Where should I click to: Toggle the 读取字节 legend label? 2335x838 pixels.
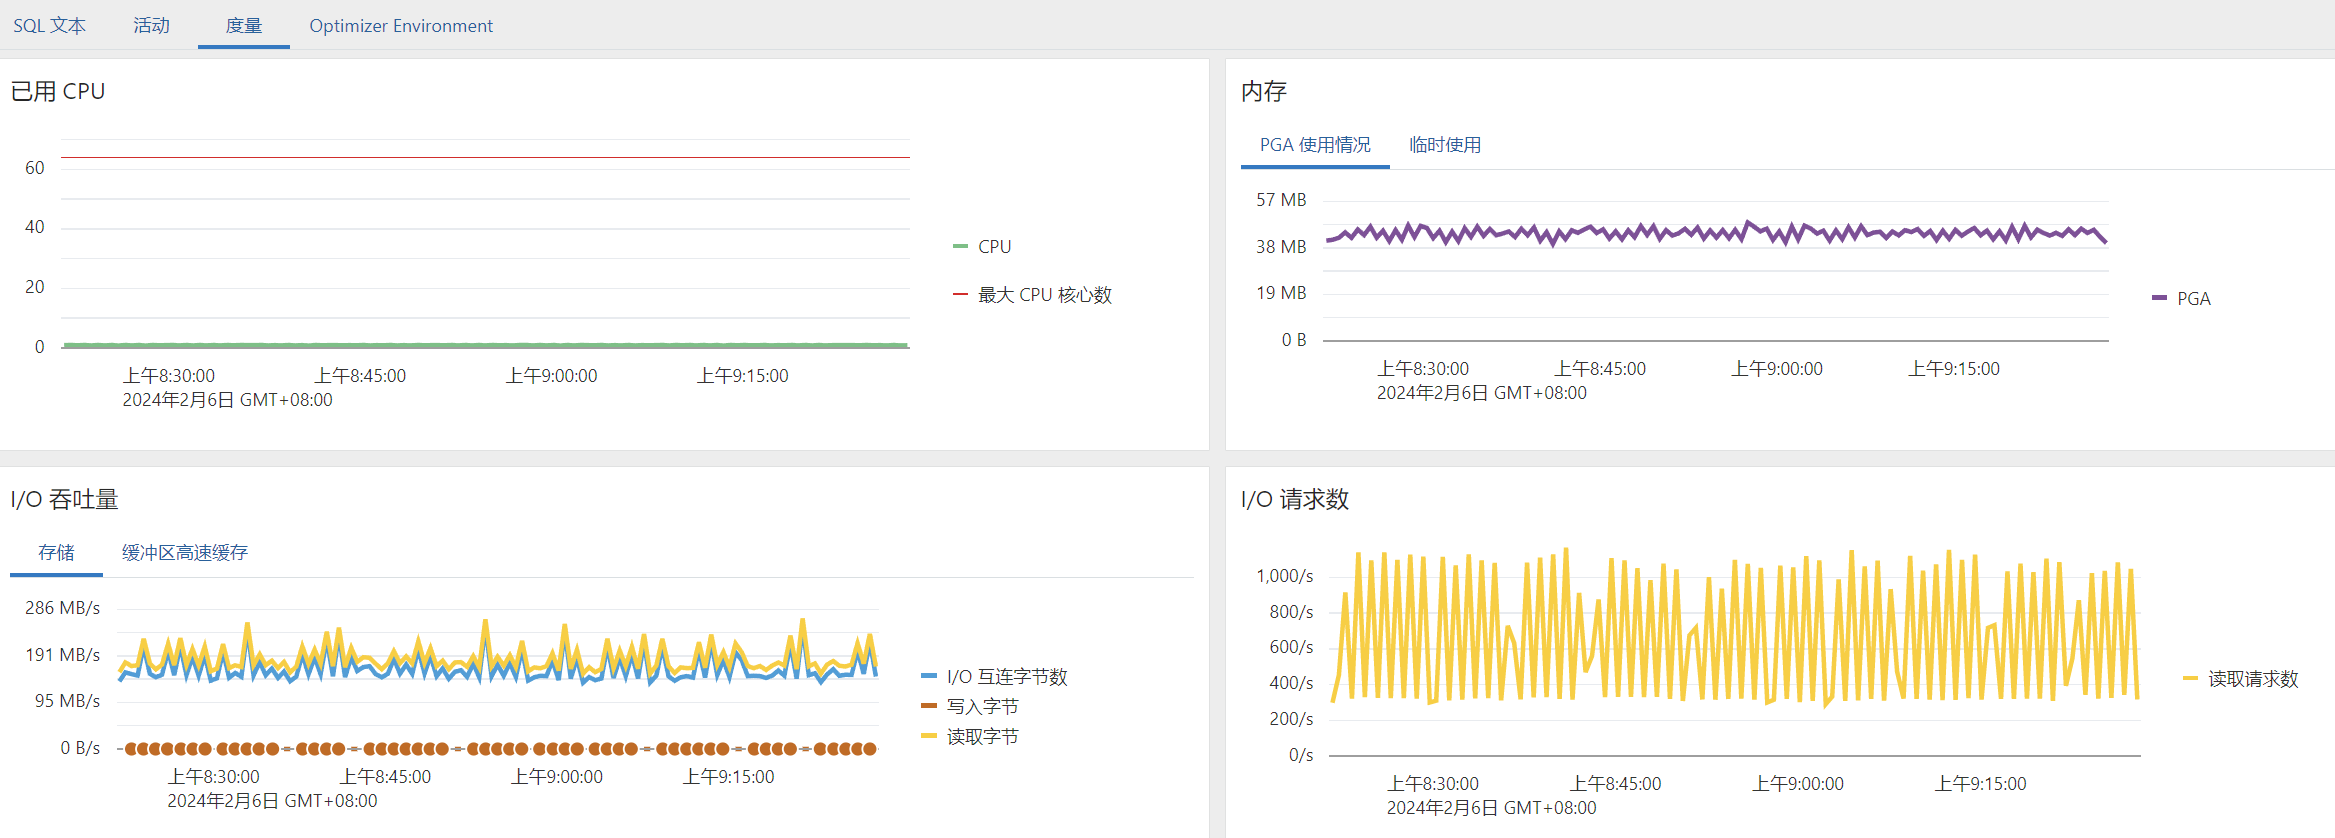(982, 736)
